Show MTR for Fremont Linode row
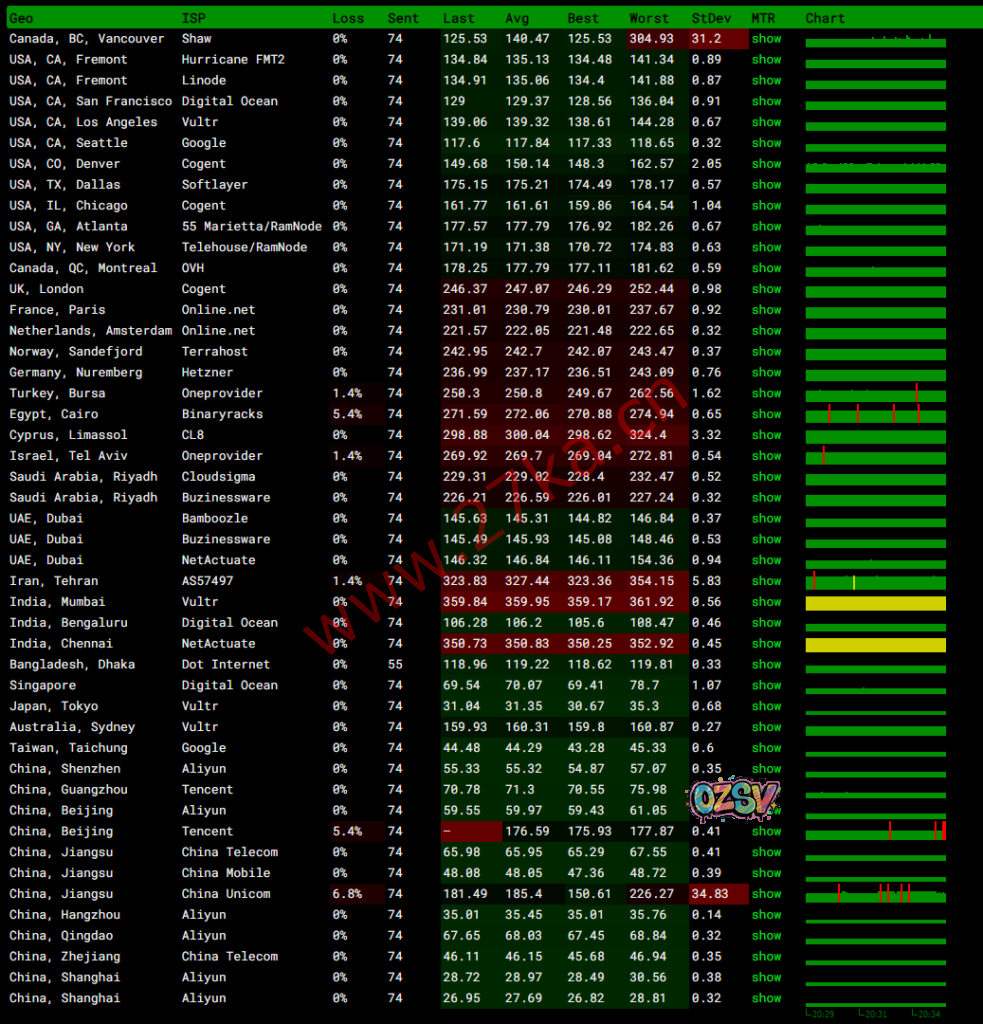This screenshot has width=983, height=1024. (766, 80)
